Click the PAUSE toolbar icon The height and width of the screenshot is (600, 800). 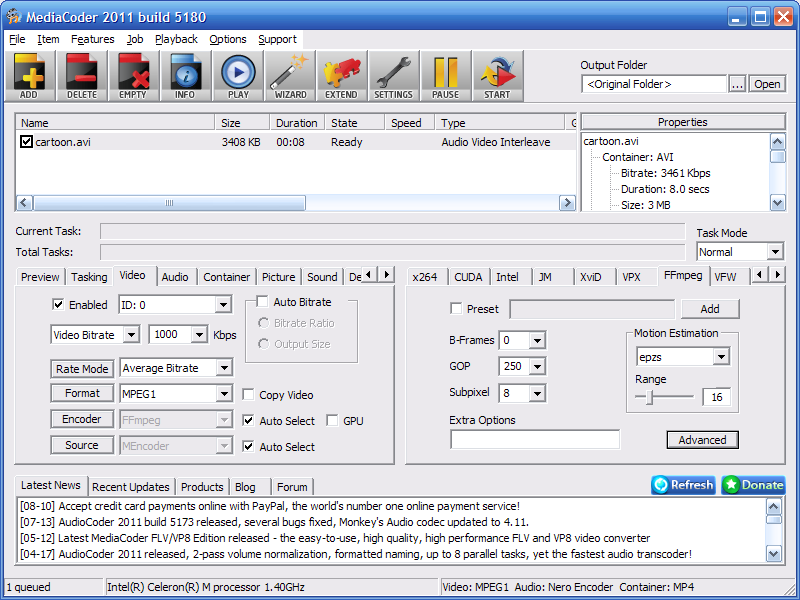pyautogui.click(x=446, y=76)
